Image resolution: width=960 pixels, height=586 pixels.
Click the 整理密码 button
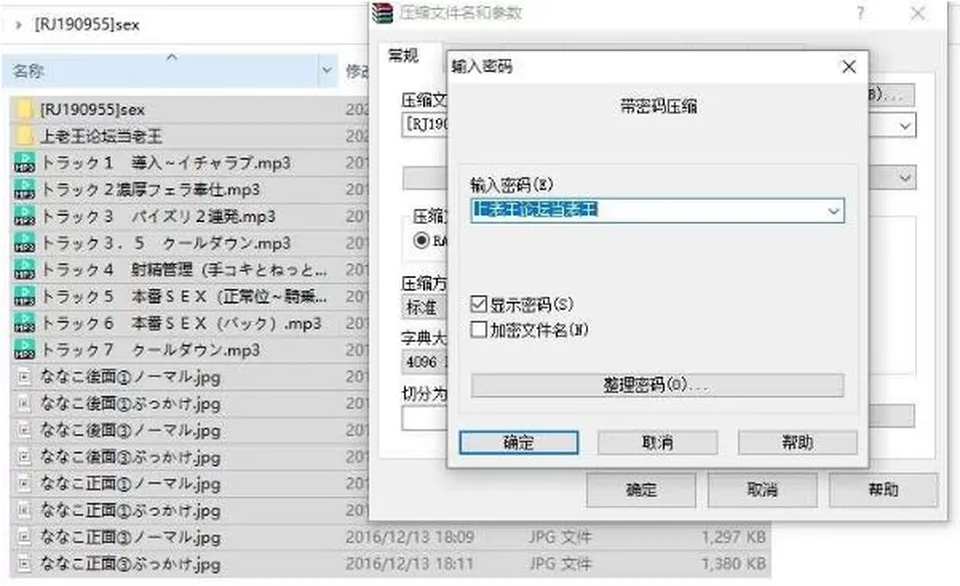coord(657,385)
